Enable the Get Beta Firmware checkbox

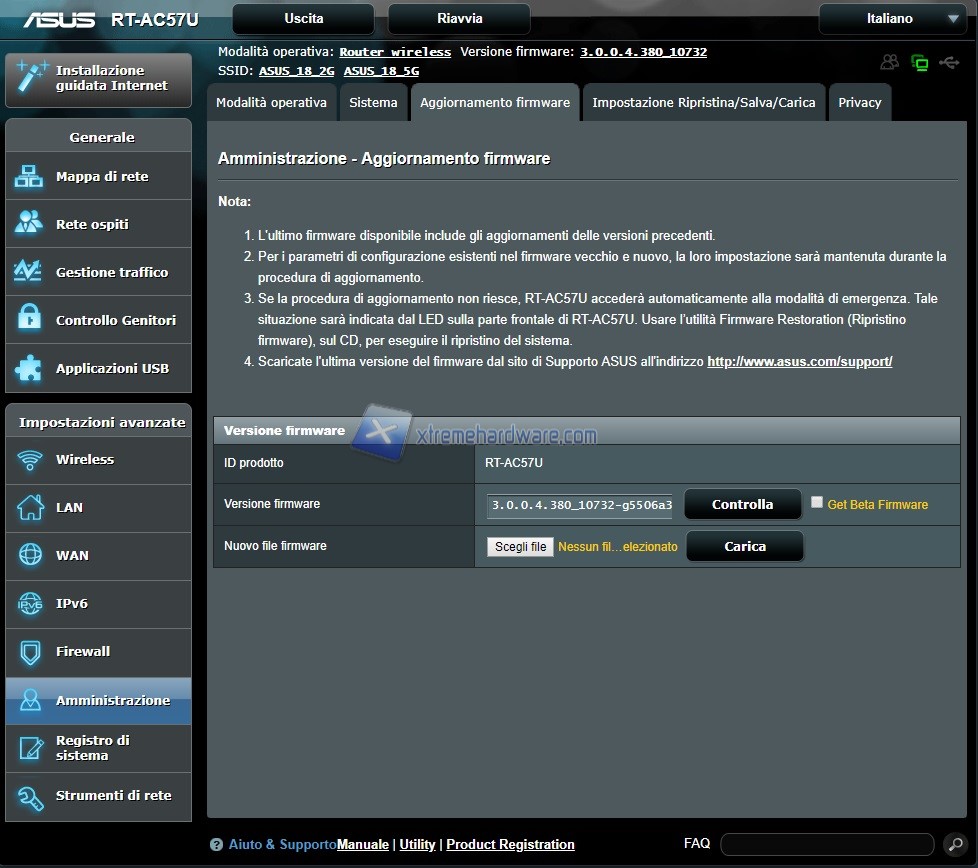click(x=817, y=503)
